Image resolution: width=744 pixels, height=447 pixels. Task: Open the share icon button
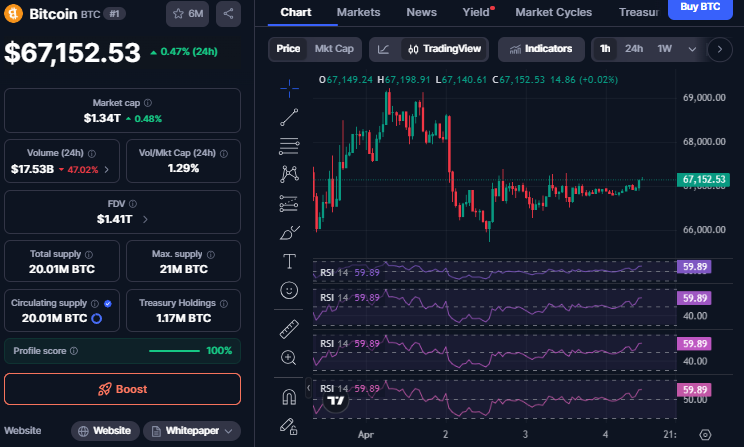(x=228, y=14)
